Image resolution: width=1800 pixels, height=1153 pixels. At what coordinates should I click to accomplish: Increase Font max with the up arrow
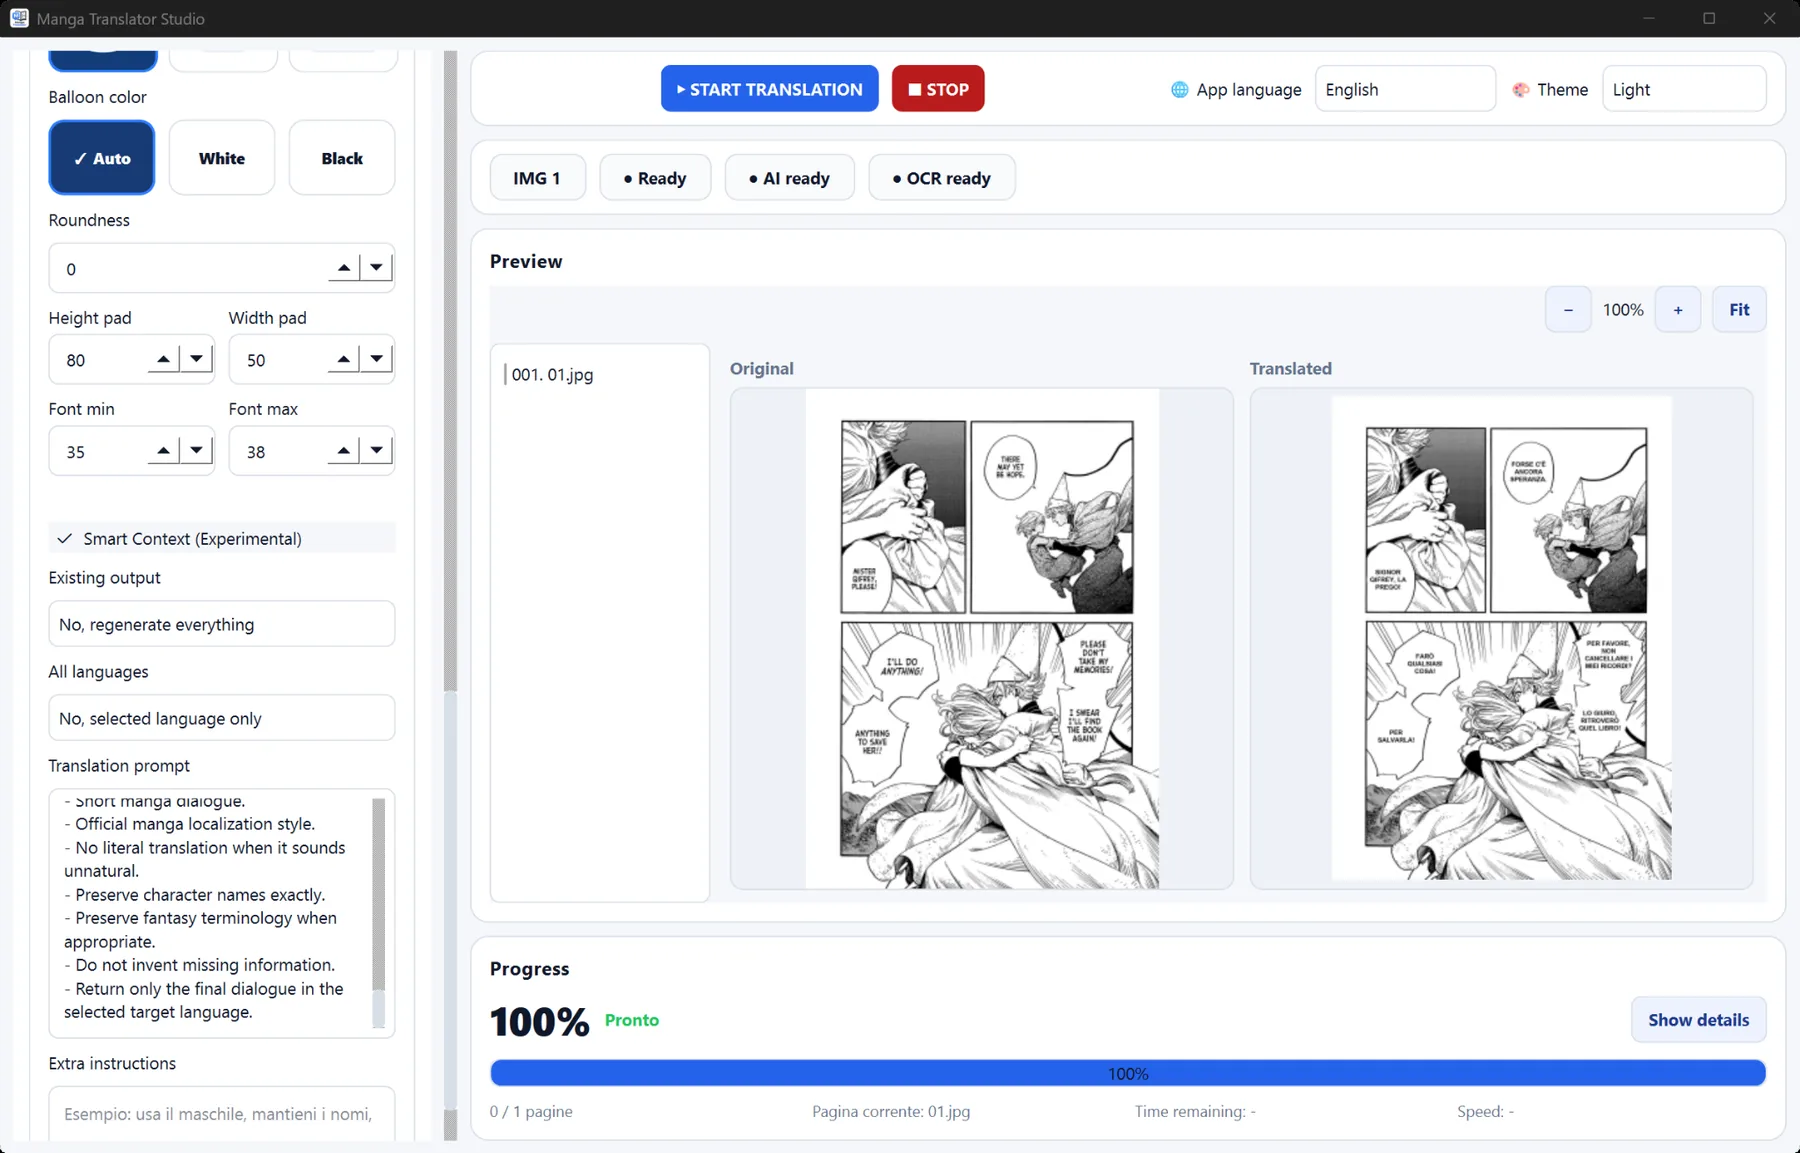[x=344, y=451]
